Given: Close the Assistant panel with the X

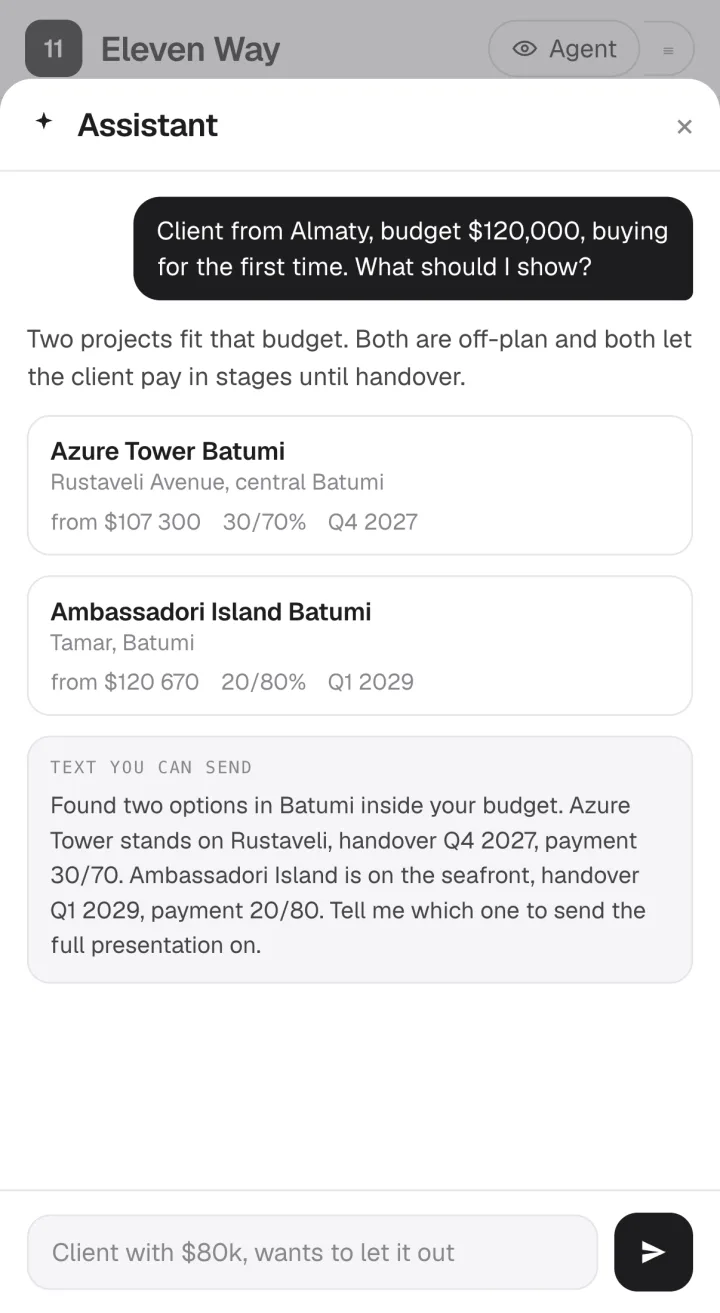Looking at the screenshot, I should pos(684,126).
